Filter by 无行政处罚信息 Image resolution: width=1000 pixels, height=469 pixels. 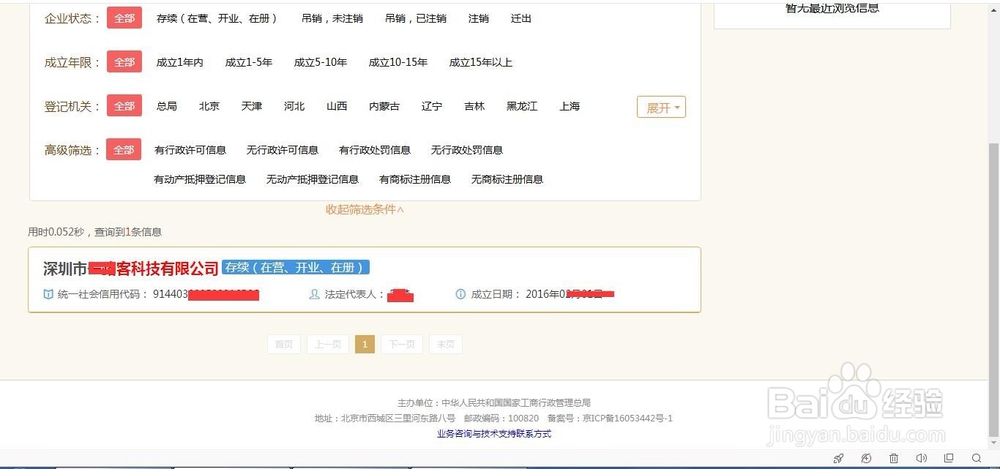coord(467,151)
